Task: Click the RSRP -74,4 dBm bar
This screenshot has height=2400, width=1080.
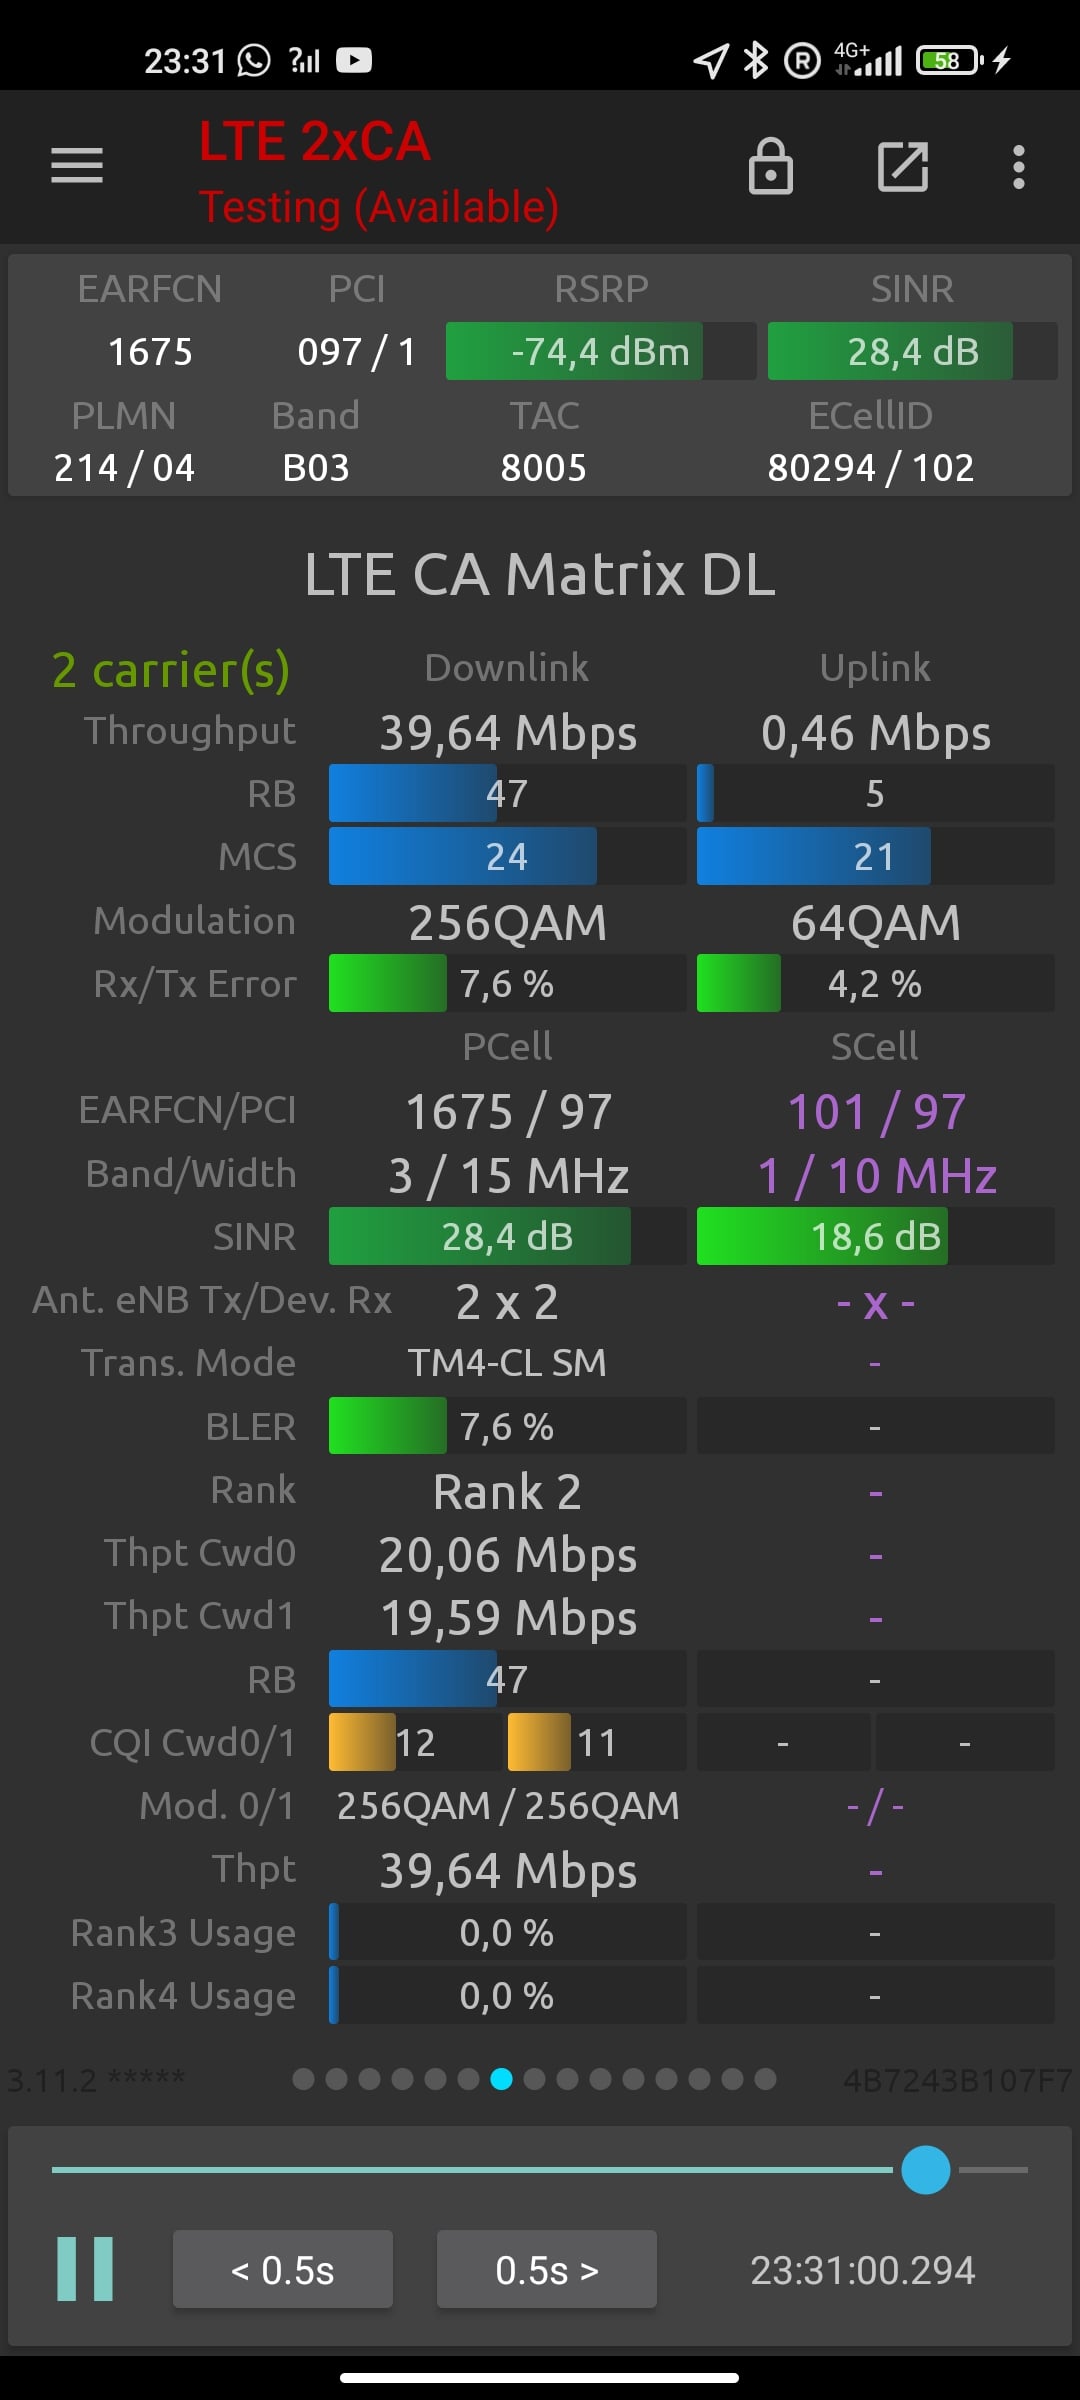Action: point(600,351)
